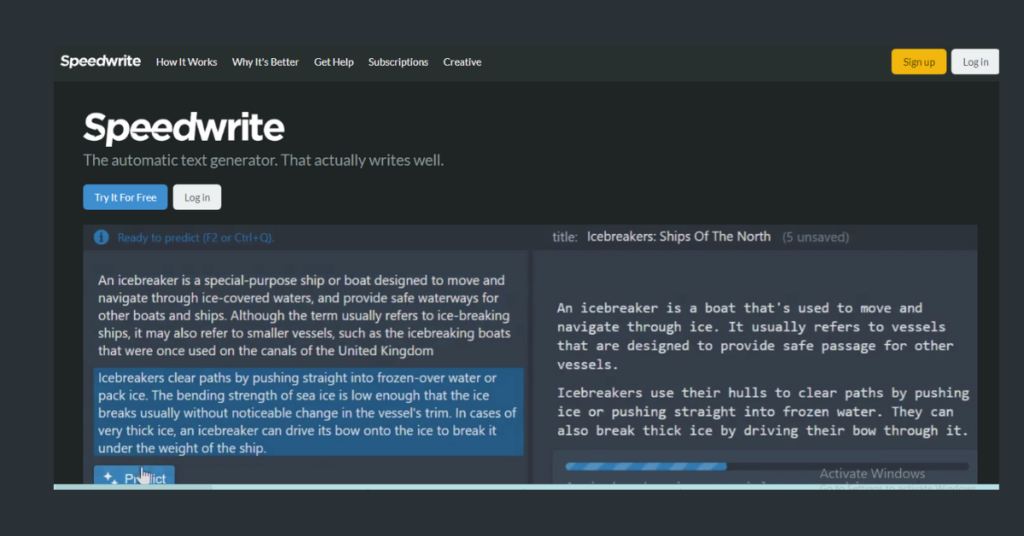Edit title field Icebreakers: Ships Of The North

pos(679,237)
